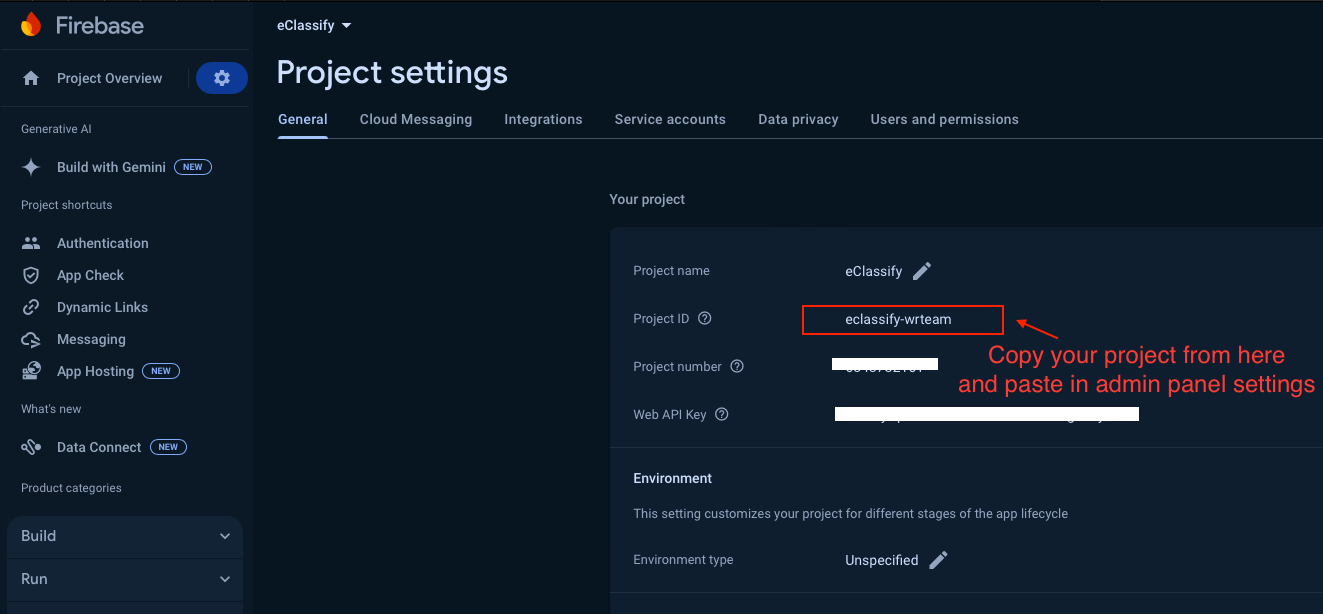This screenshot has width=1323, height=614.
Task: Edit Environment type with pencil icon
Action: click(938, 560)
